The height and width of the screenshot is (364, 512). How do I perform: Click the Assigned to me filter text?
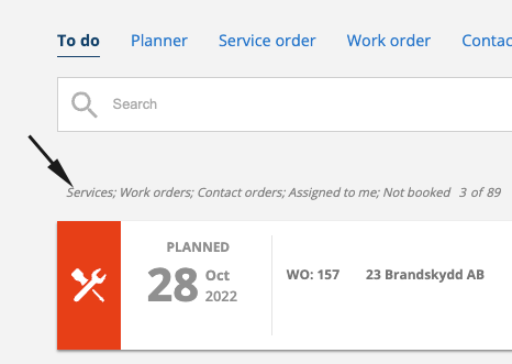(x=334, y=193)
